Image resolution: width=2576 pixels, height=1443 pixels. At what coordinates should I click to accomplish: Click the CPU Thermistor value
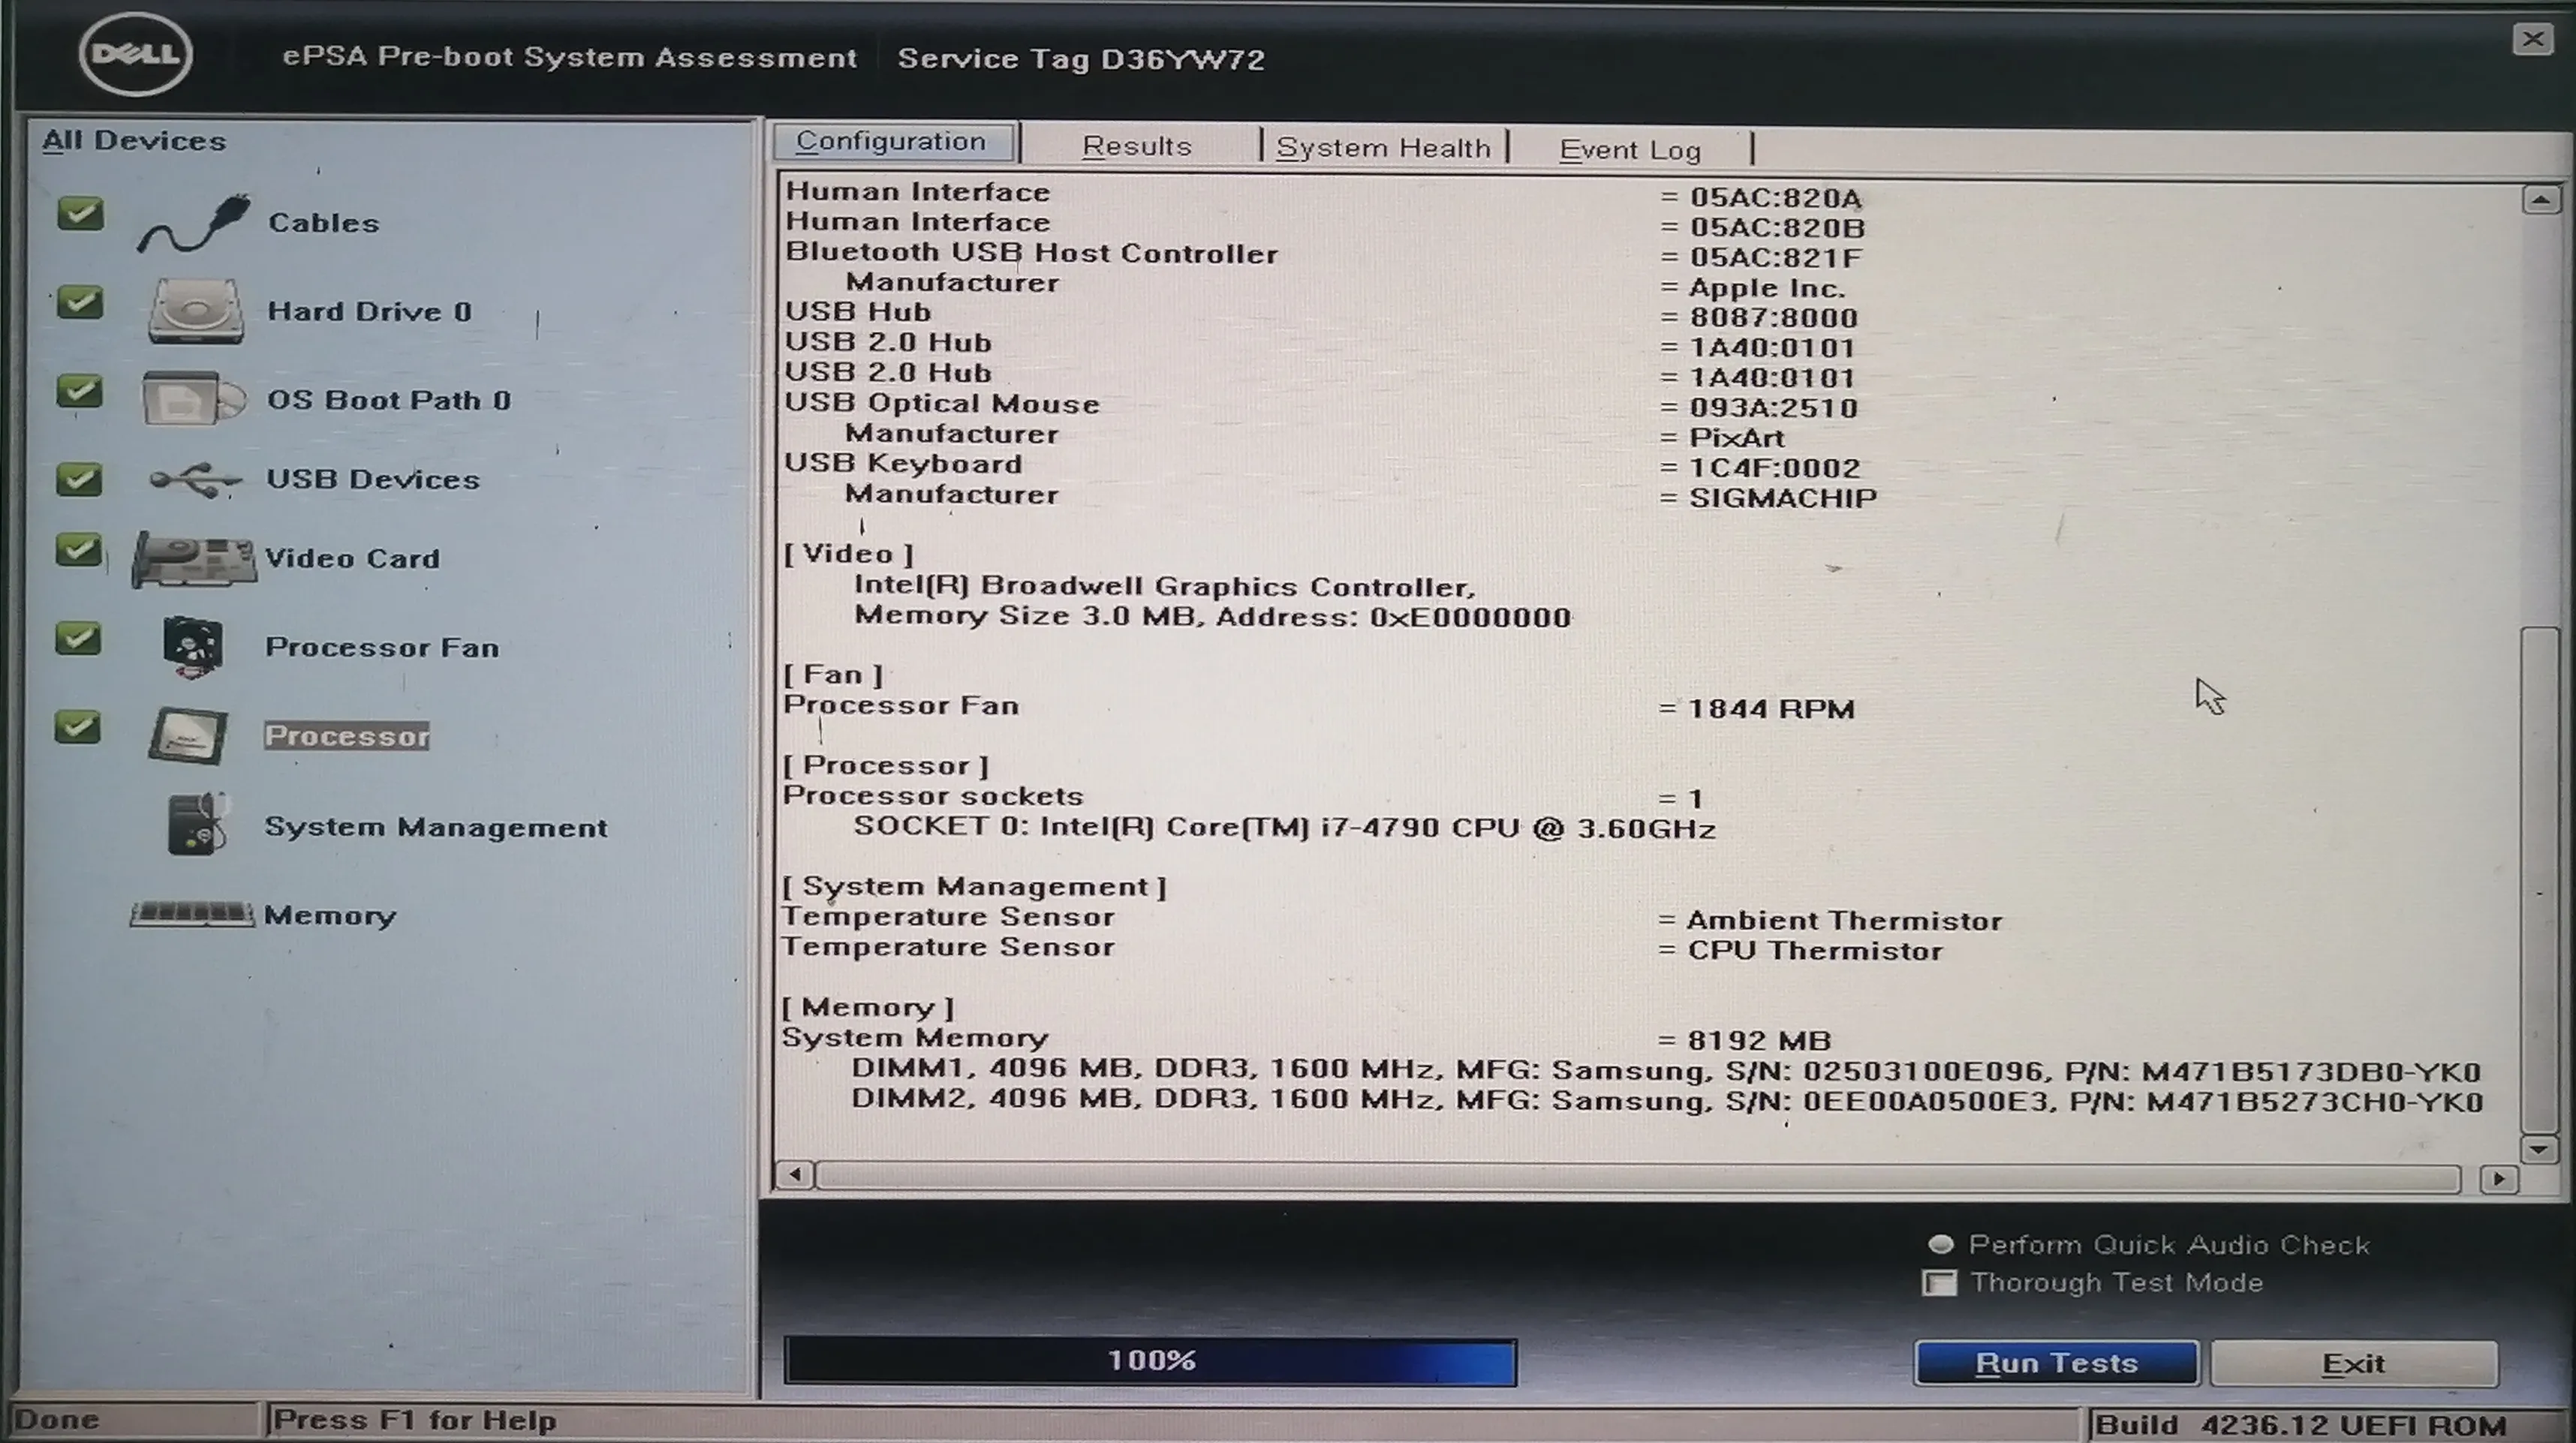[x=1815, y=951]
